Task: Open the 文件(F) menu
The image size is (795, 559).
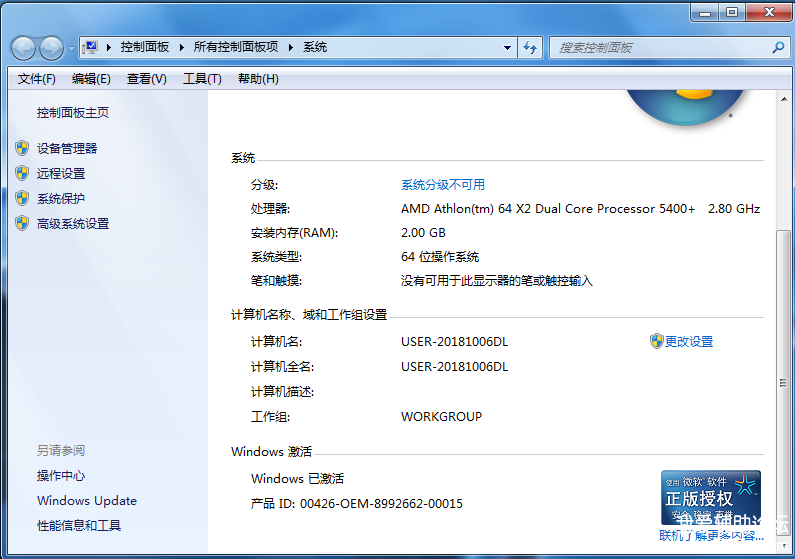Action: point(36,79)
